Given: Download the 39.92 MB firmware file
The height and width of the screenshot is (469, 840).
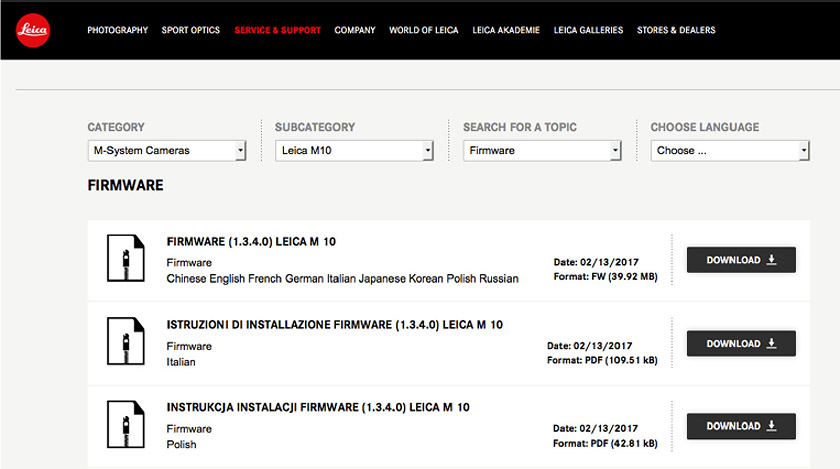Looking at the screenshot, I should click(x=741, y=260).
